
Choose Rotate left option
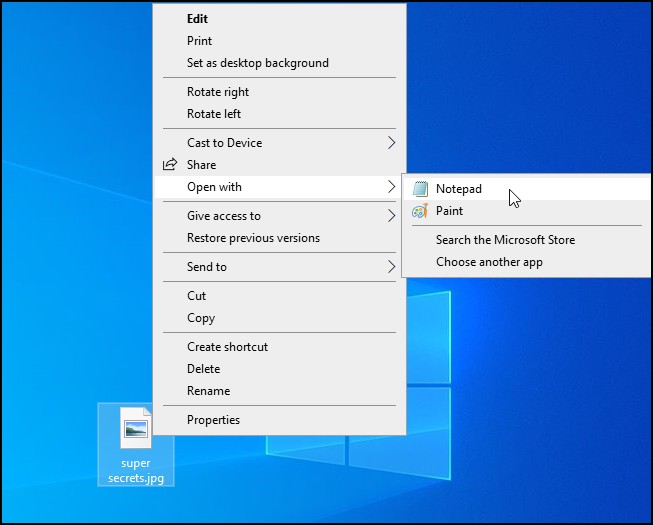tap(214, 114)
